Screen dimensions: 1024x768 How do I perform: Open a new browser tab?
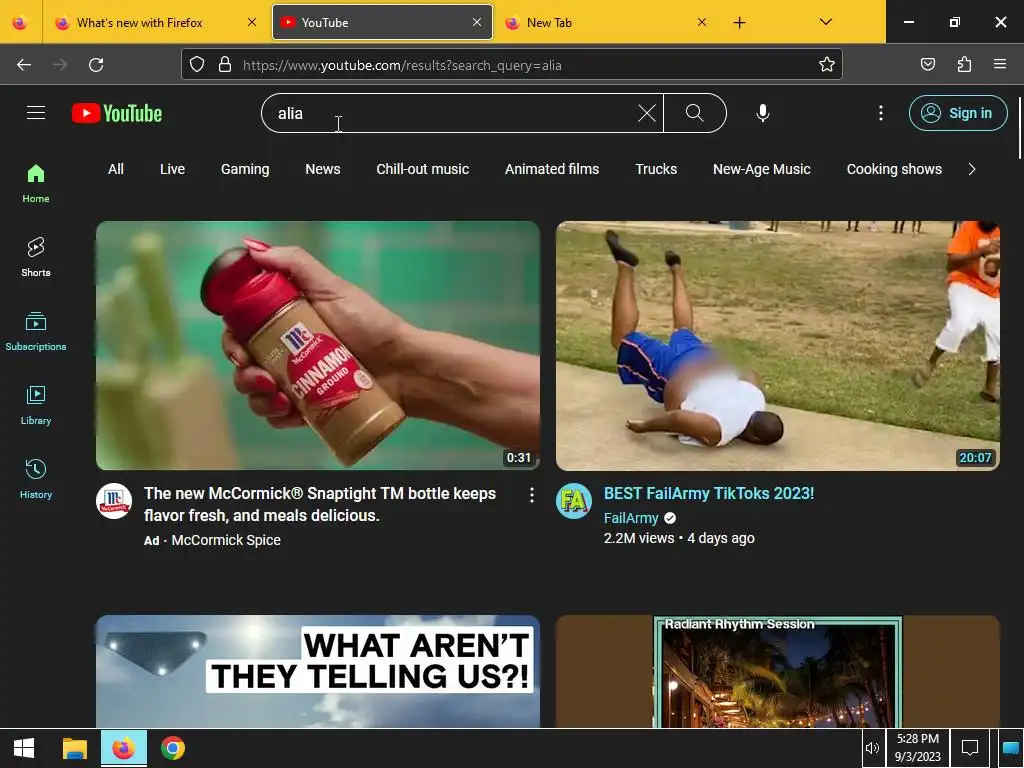(x=739, y=23)
